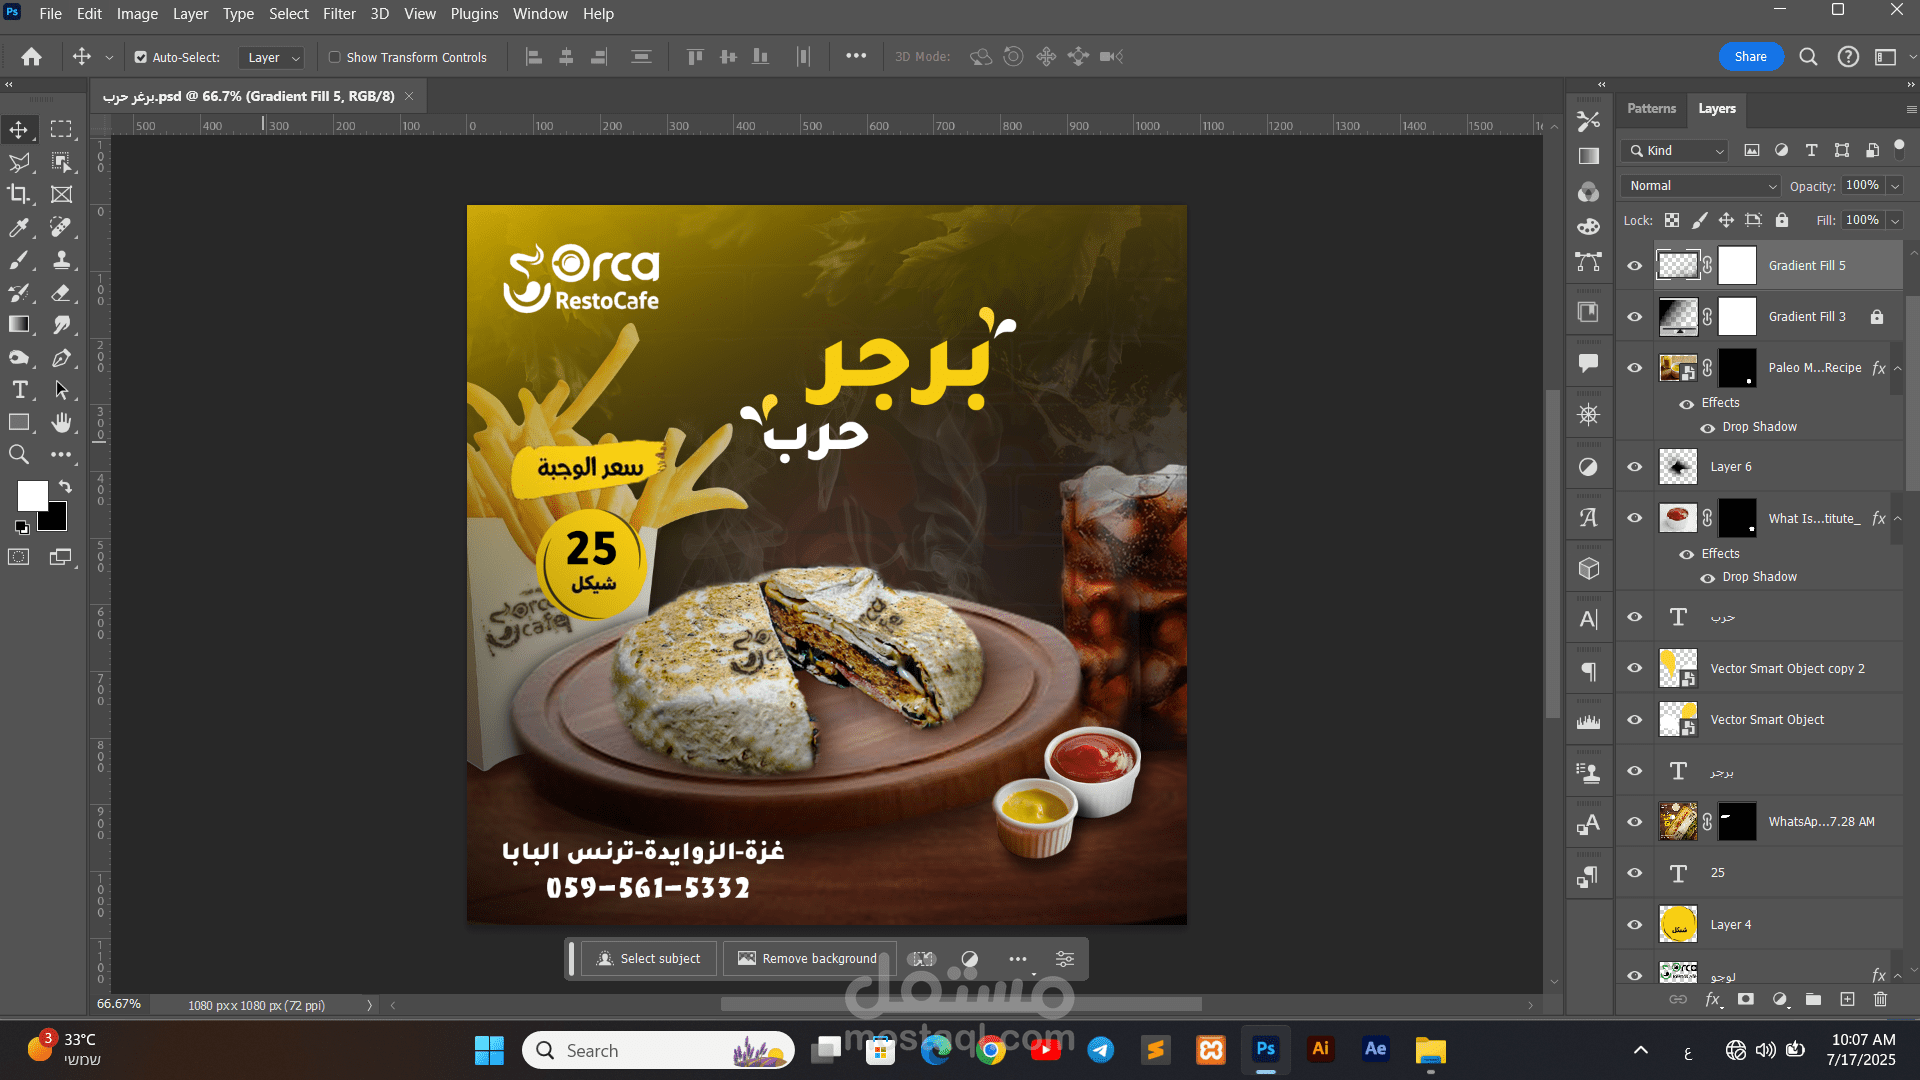Screen dimensions: 1920x1080
Task: Select the Eyedropper tool
Action: (x=19, y=227)
